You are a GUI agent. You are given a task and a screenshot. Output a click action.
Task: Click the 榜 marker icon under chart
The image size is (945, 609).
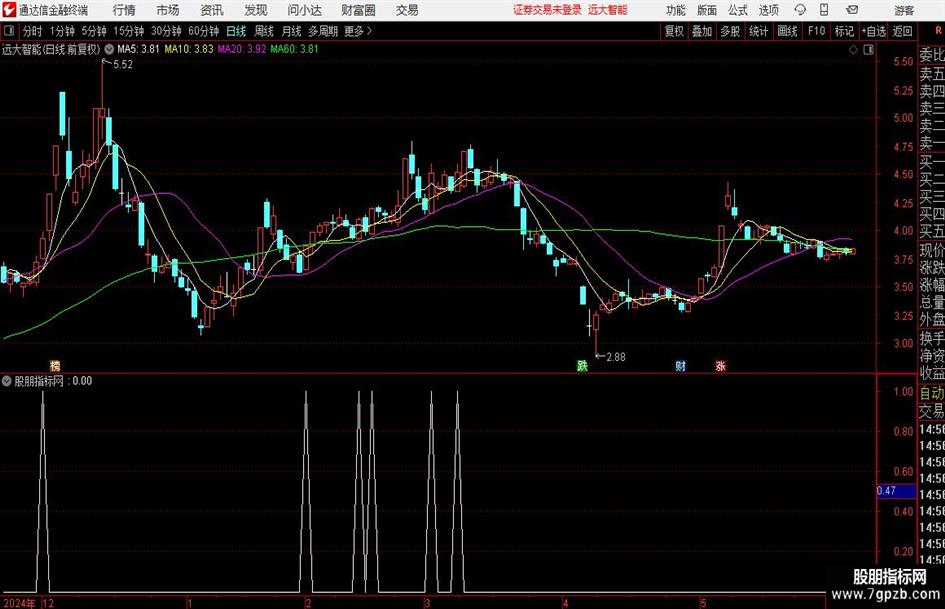coord(55,365)
